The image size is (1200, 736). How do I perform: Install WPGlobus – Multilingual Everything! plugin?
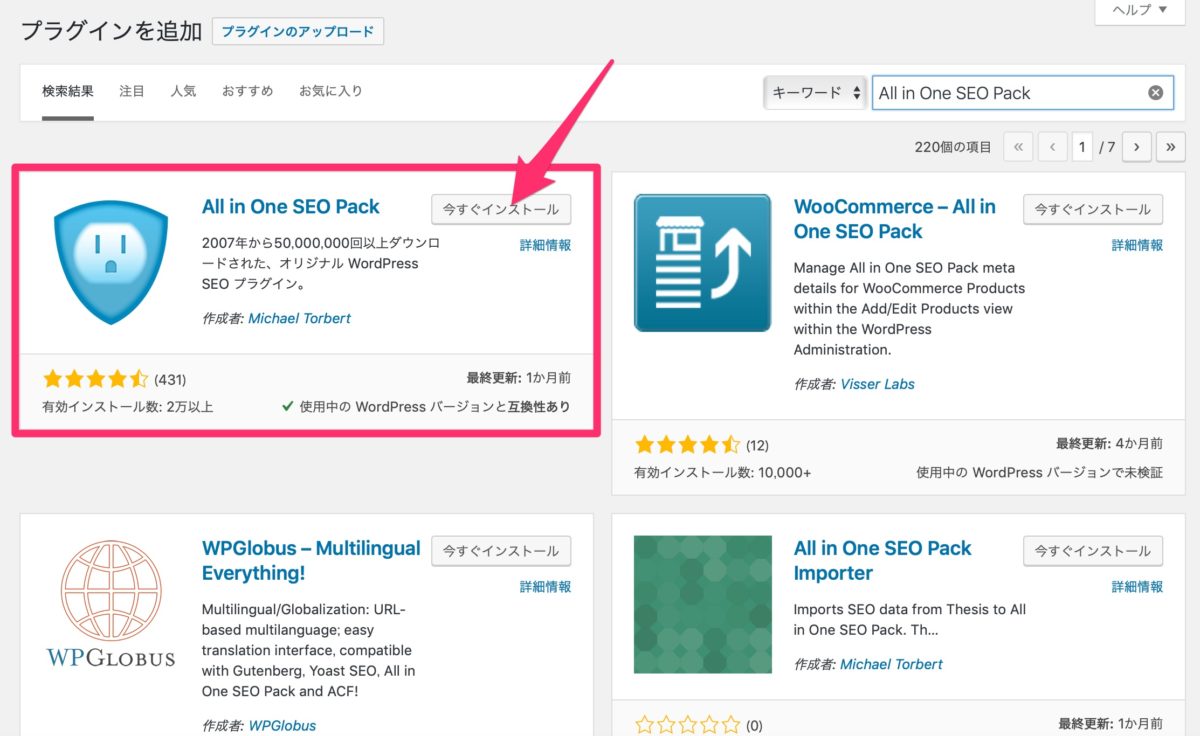click(x=501, y=551)
